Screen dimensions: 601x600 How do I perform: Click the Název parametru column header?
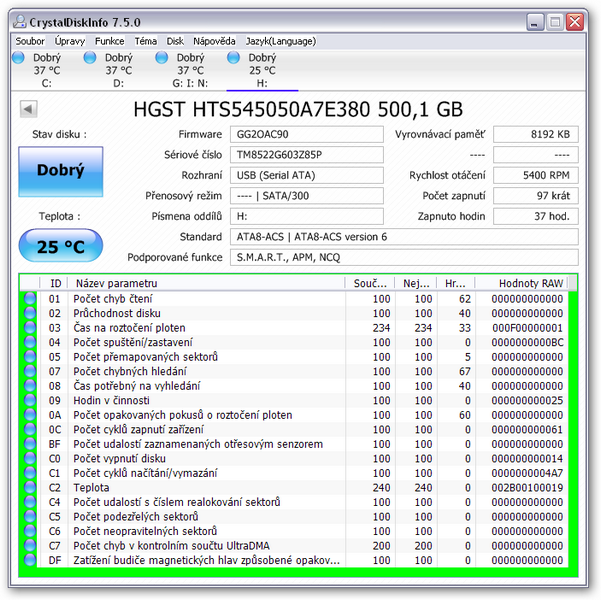[x=206, y=283]
